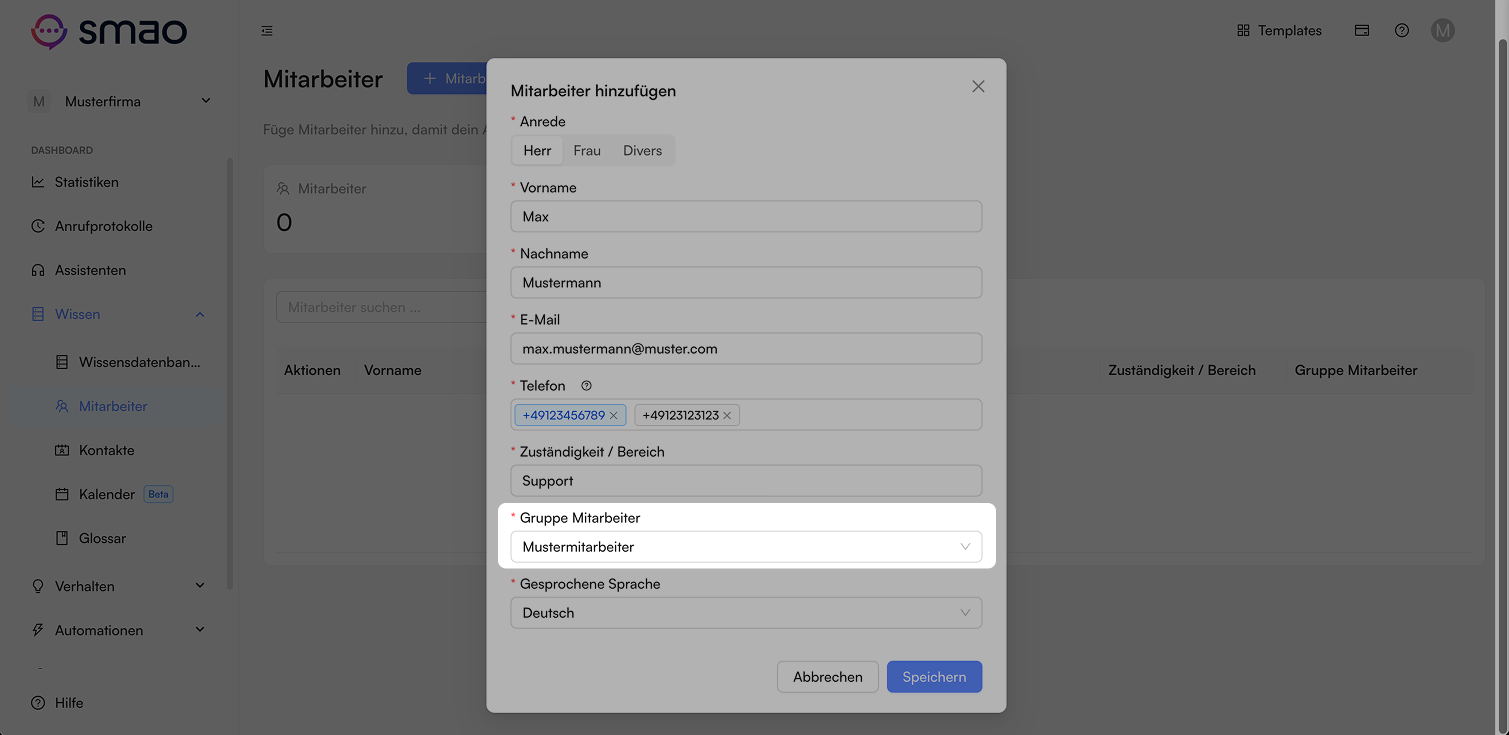
Task: Select Herr as Anrede
Action: click(x=537, y=150)
